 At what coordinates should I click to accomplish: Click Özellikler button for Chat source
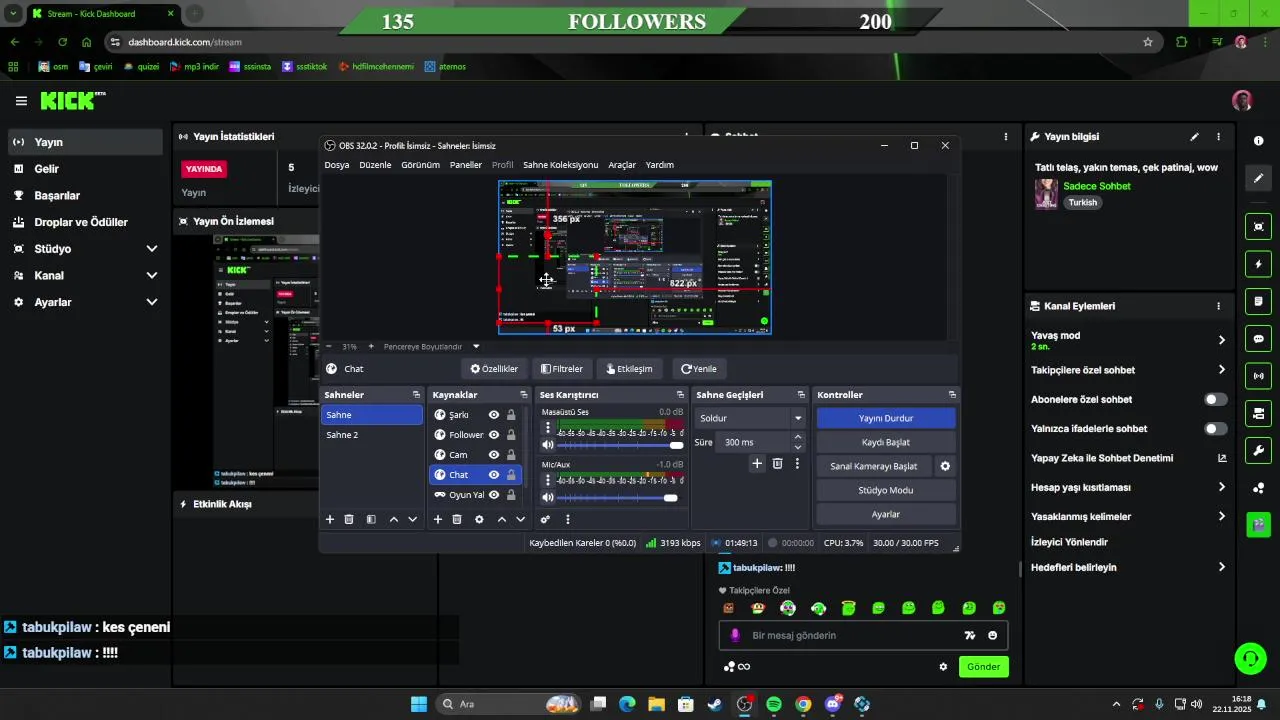pos(494,369)
